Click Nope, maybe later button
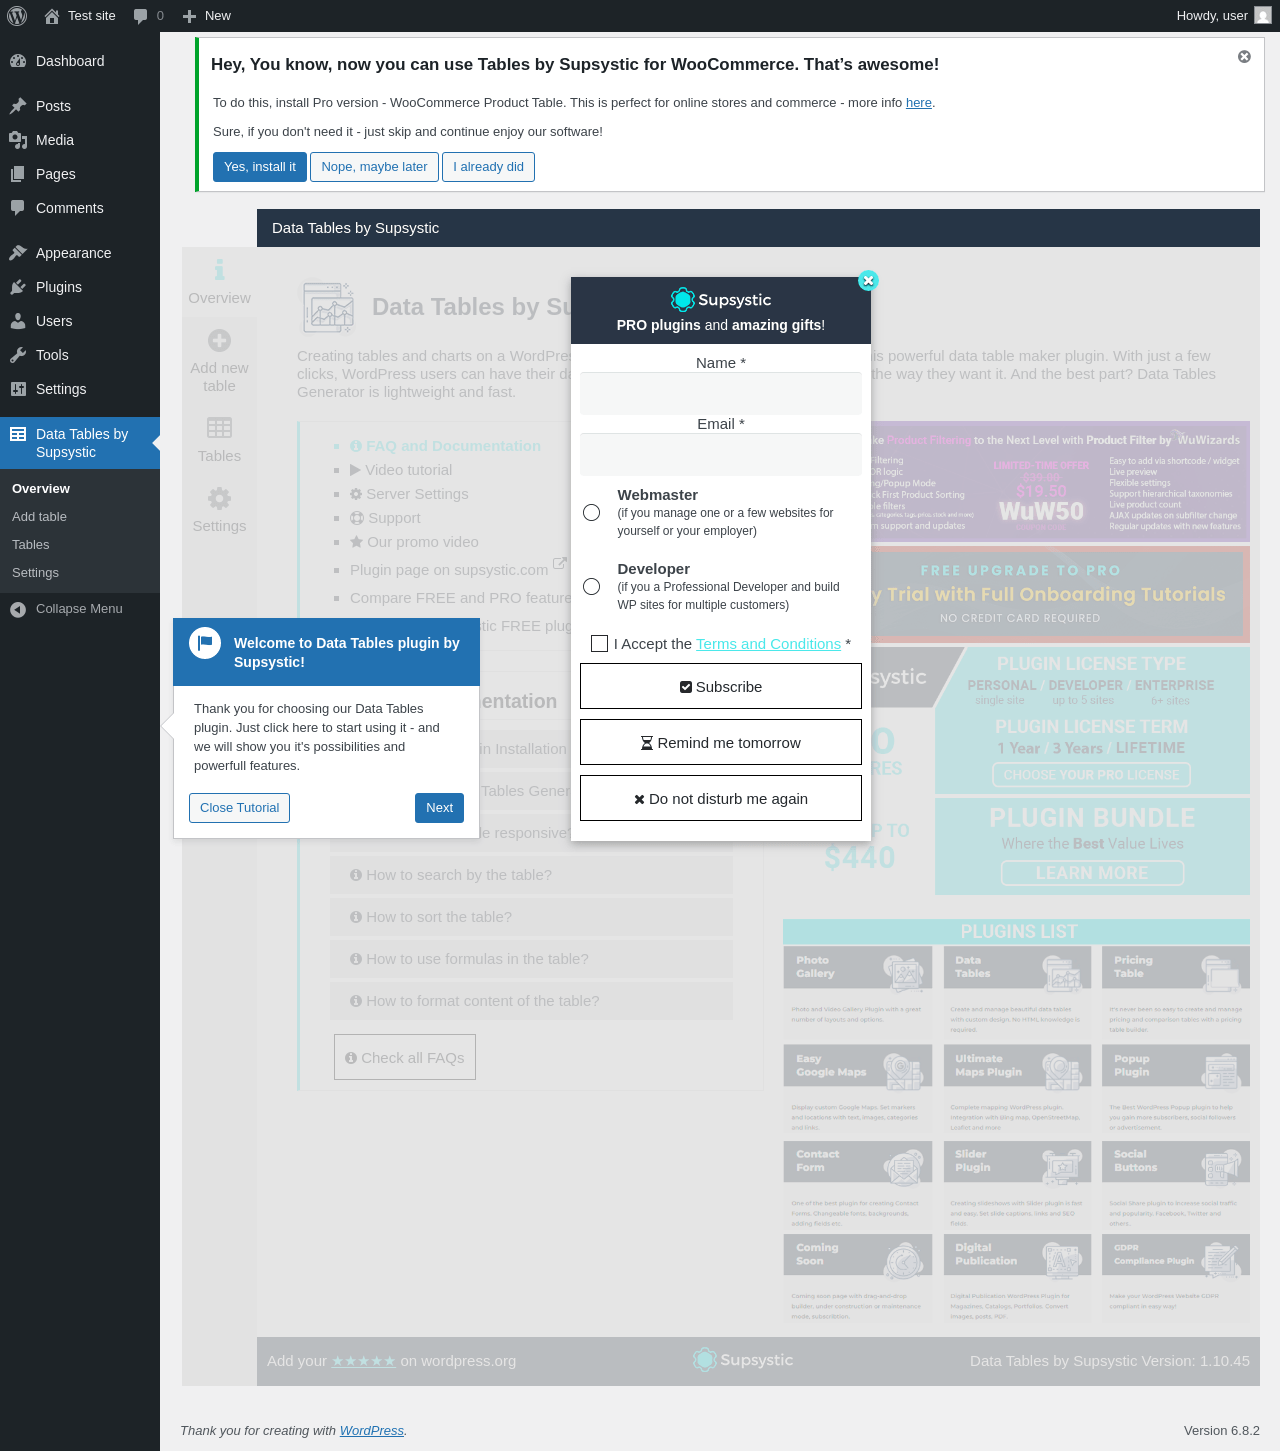 [x=374, y=167]
